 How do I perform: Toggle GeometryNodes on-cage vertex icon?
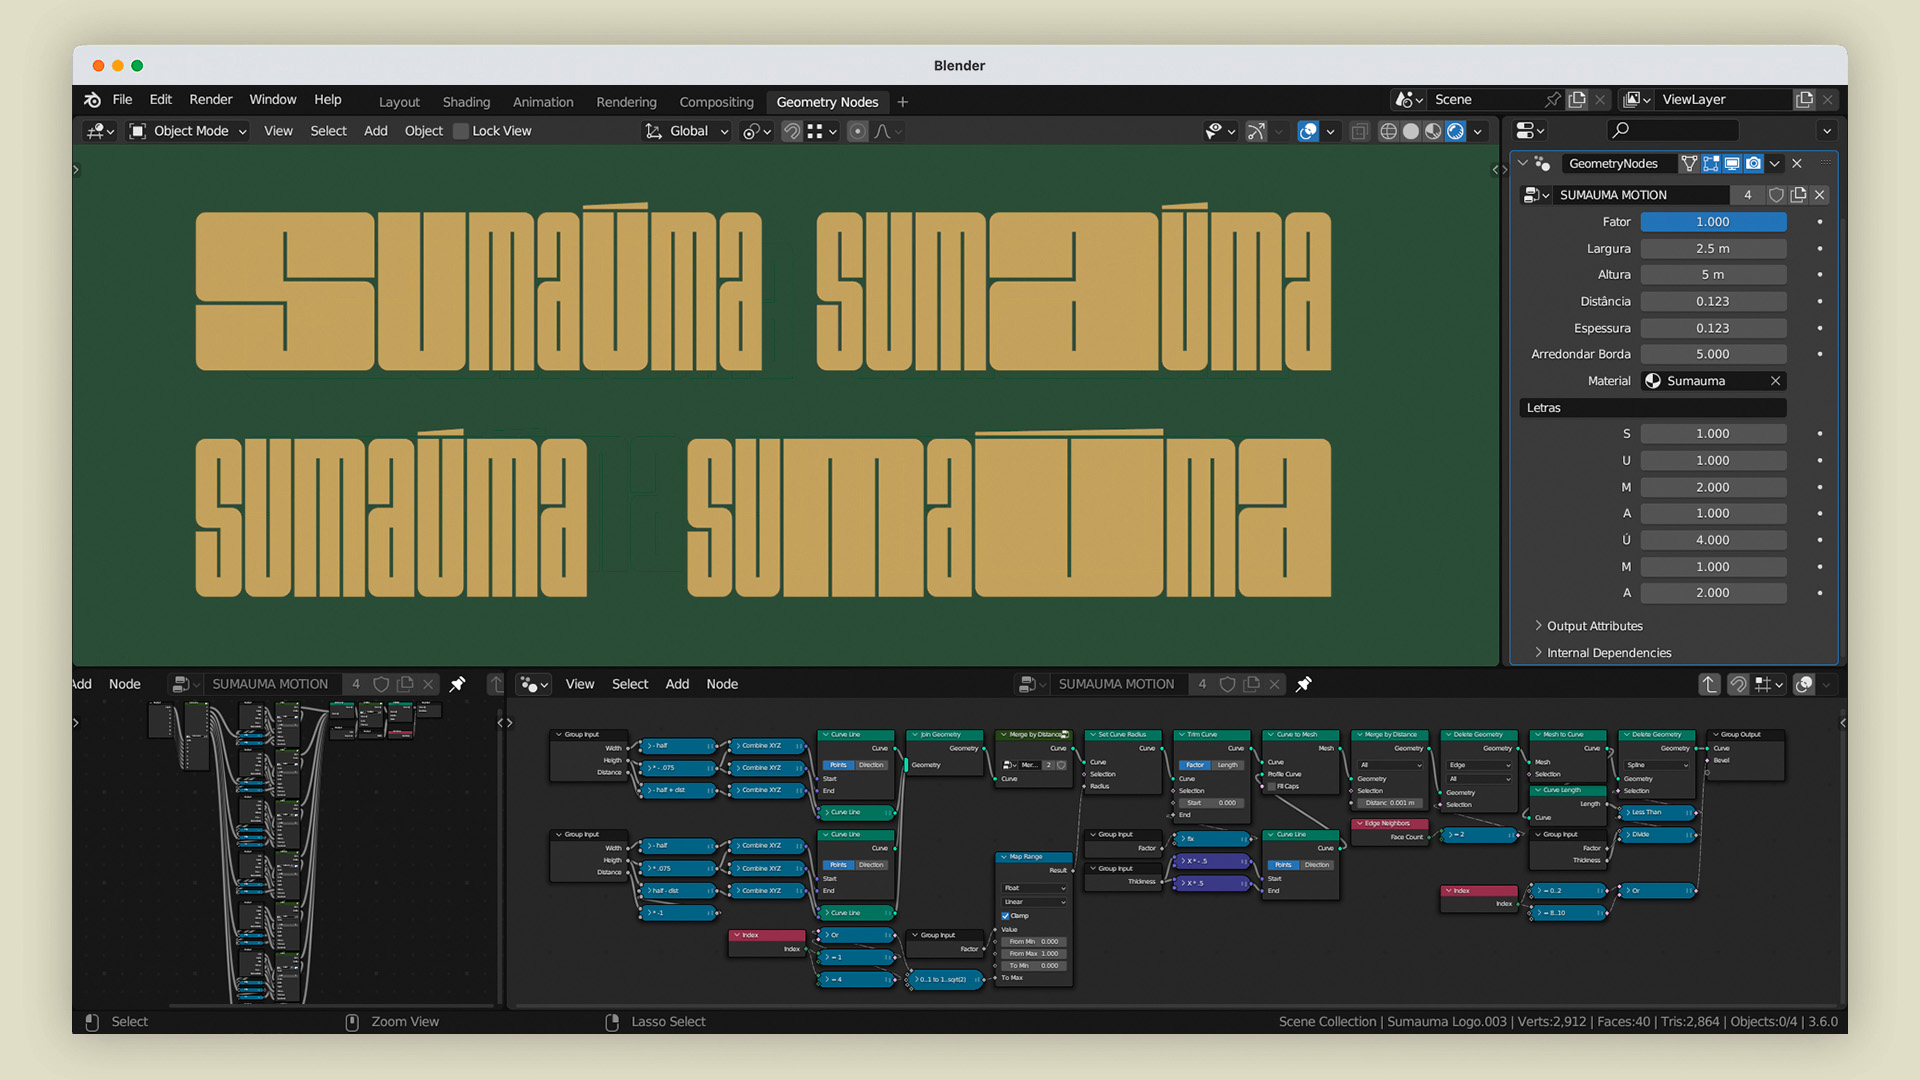tap(1689, 164)
